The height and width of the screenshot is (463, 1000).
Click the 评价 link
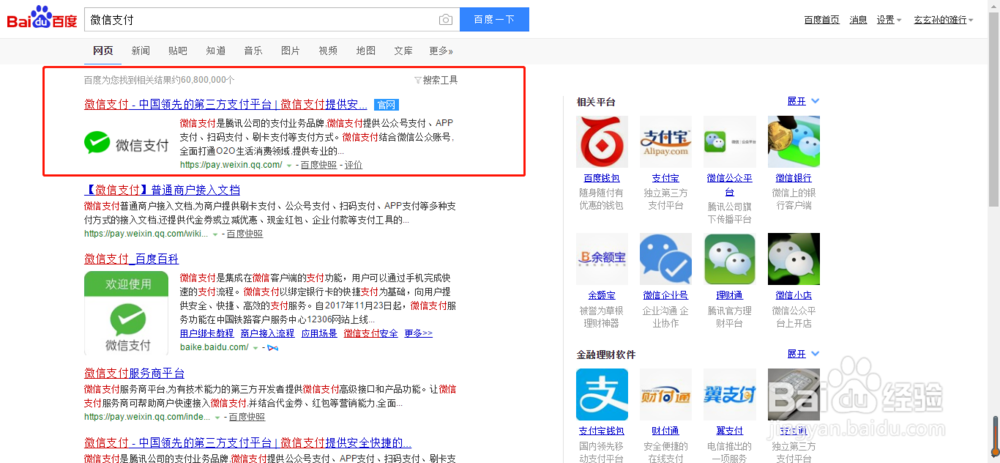353,165
